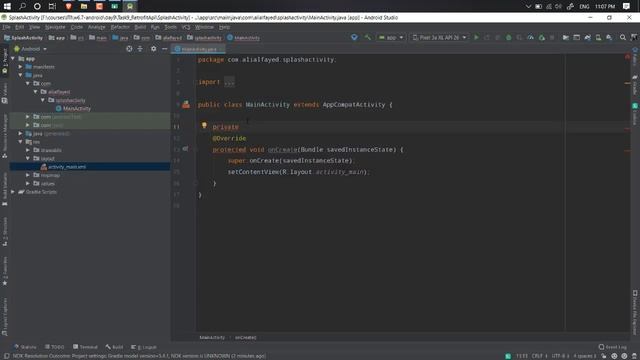
Task: Collapse the app module node
Action: tap(13, 58)
